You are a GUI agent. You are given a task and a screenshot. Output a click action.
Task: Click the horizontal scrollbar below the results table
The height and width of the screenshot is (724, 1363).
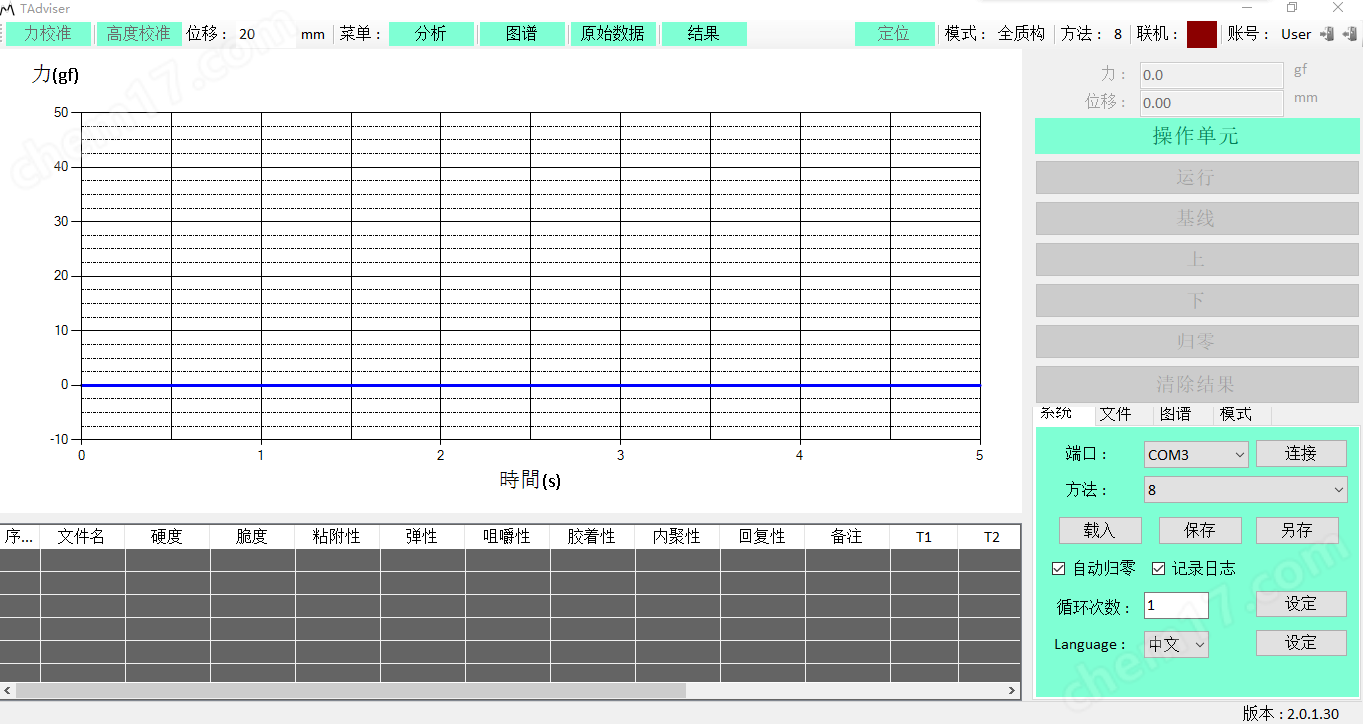coord(350,689)
